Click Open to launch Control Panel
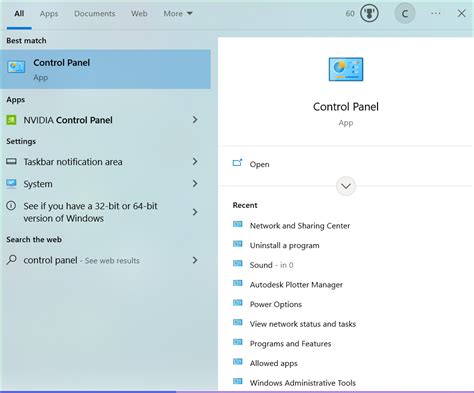 click(x=259, y=164)
